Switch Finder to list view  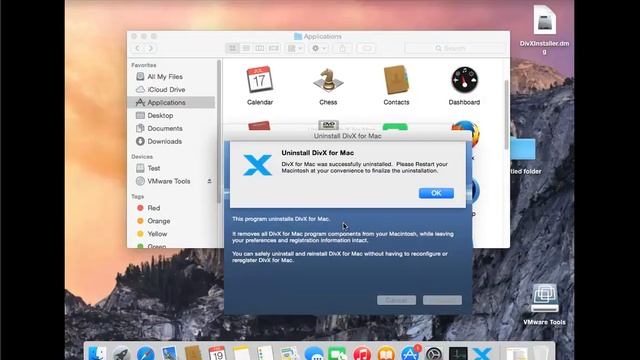coord(246,48)
